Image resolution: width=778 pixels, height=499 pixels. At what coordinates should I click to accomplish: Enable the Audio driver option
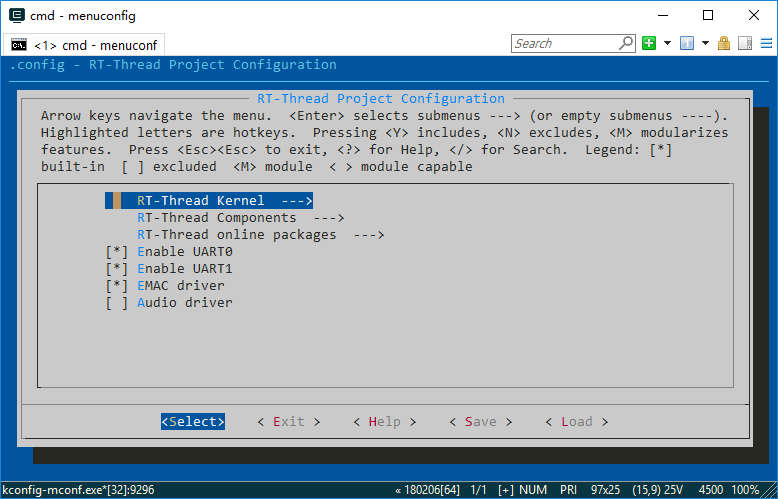click(x=117, y=303)
